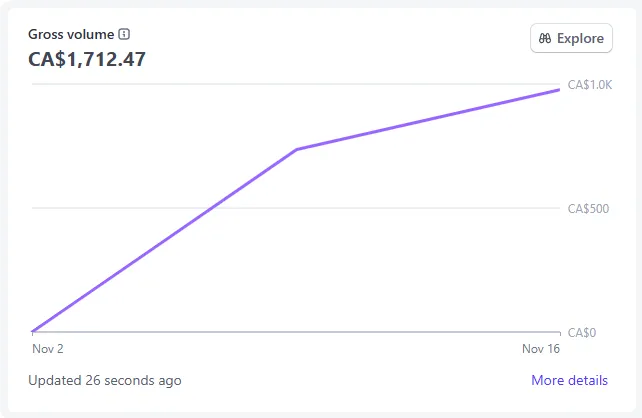The height and width of the screenshot is (418, 642).
Task: Click the Nov 2 date label
Action: click(47, 349)
